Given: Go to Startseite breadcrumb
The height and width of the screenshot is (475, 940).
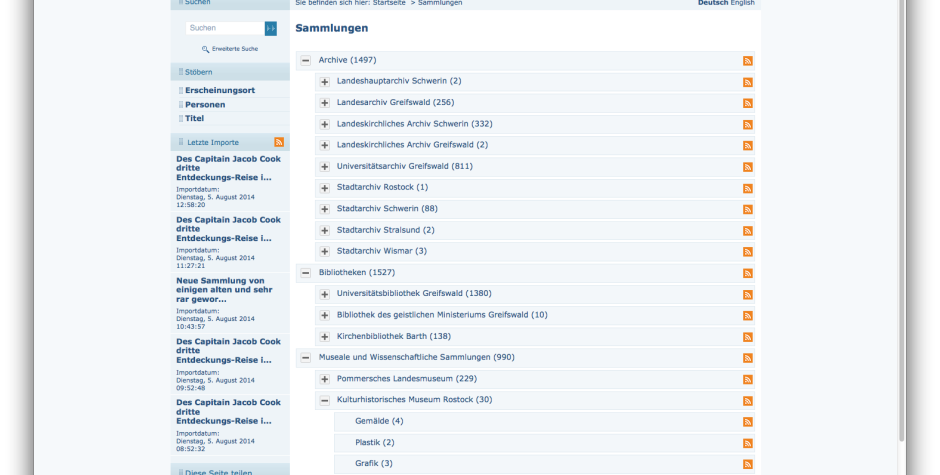Looking at the screenshot, I should point(389,3).
